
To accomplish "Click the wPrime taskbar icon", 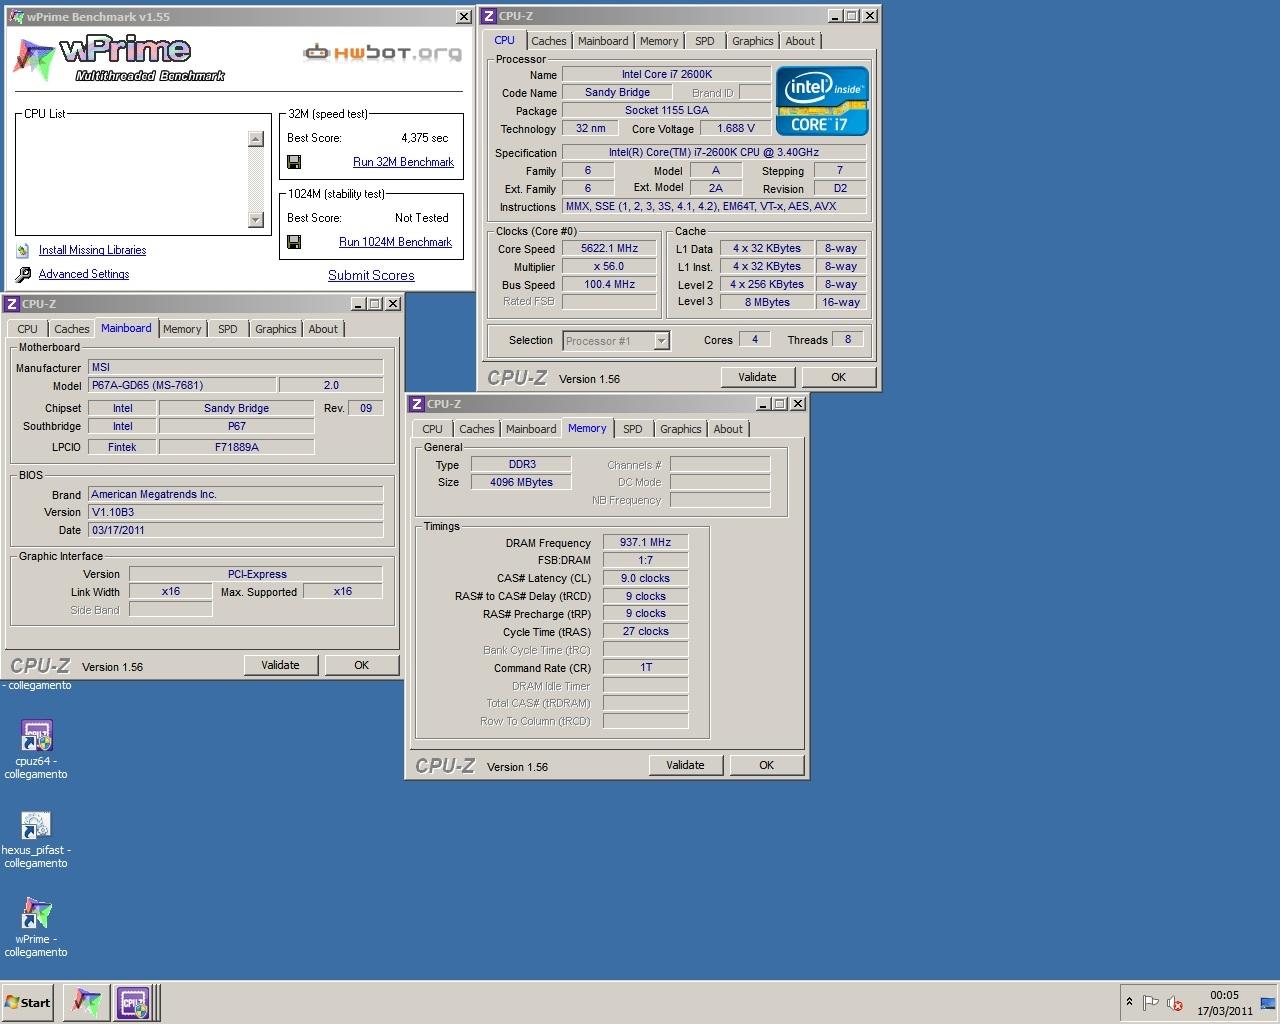I will (x=87, y=1002).
